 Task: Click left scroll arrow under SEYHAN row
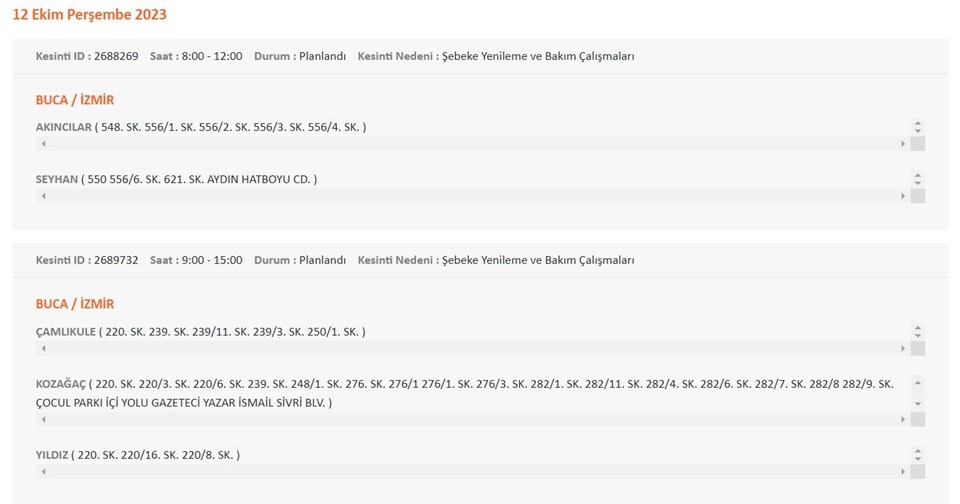[42, 196]
